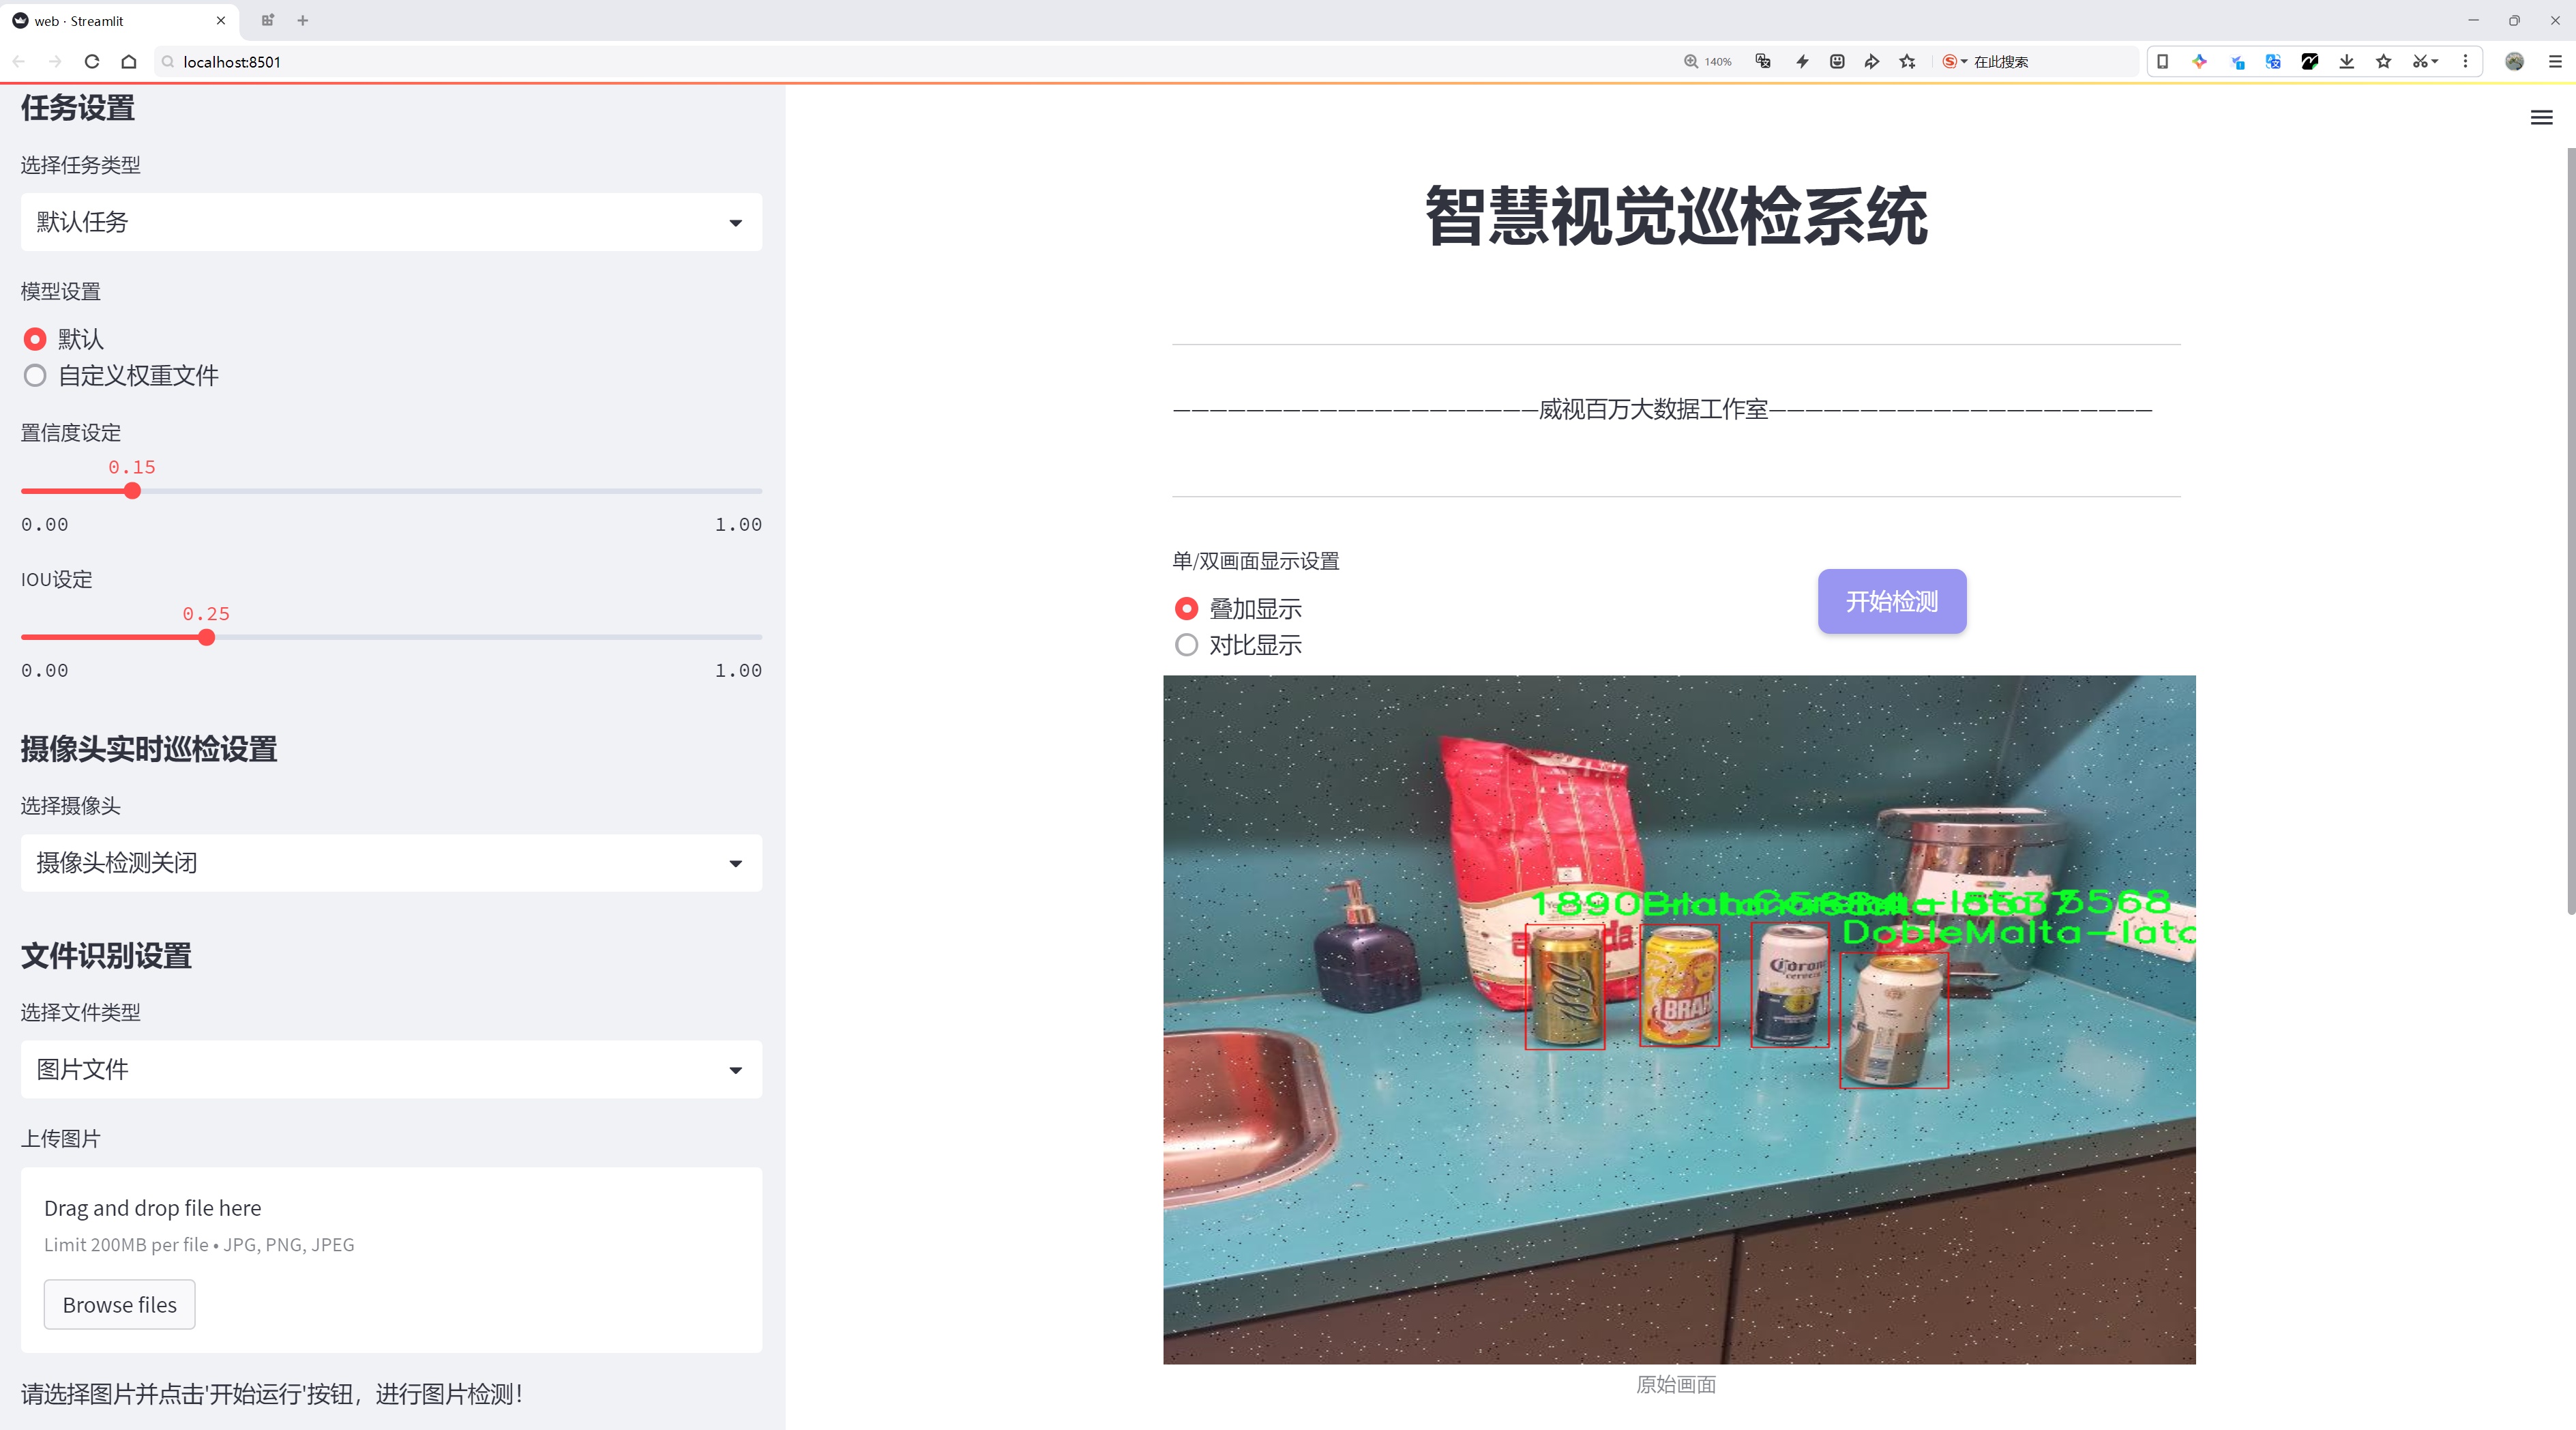2576x1430 pixels.
Task: Reload the localhost:8501 page
Action: 92,62
